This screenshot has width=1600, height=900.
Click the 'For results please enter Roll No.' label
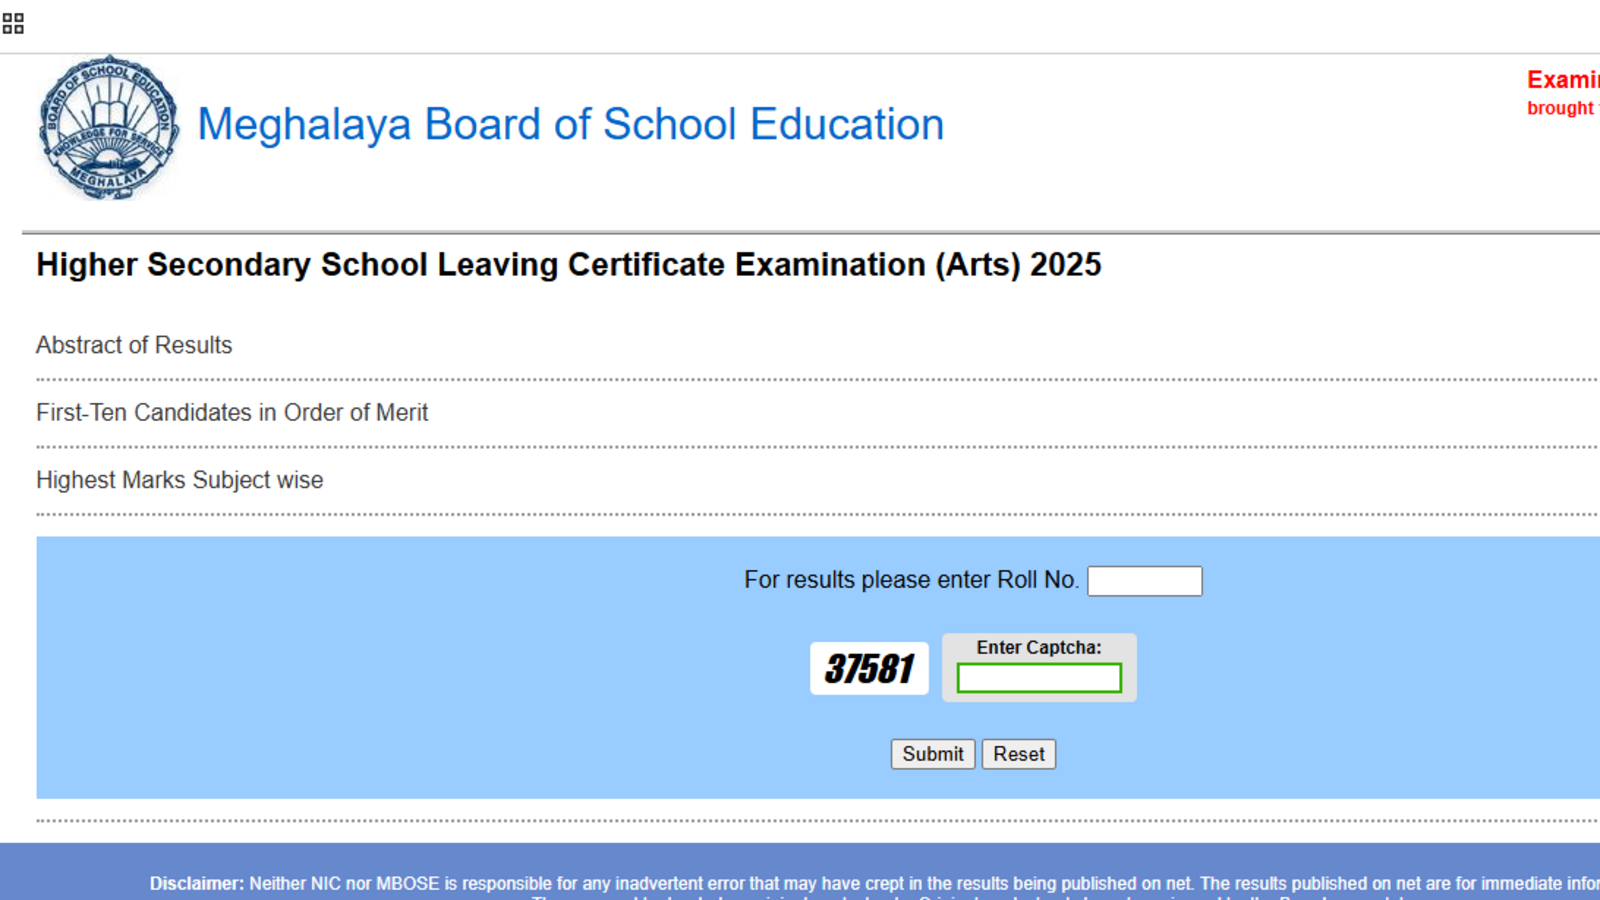coord(911,580)
